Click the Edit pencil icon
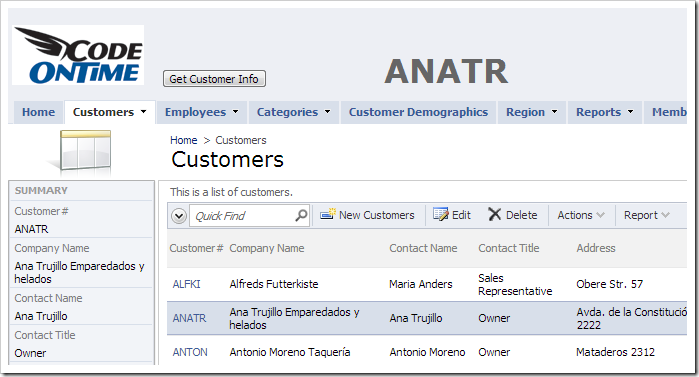This screenshot has height=377, width=699. (x=441, y=214)
